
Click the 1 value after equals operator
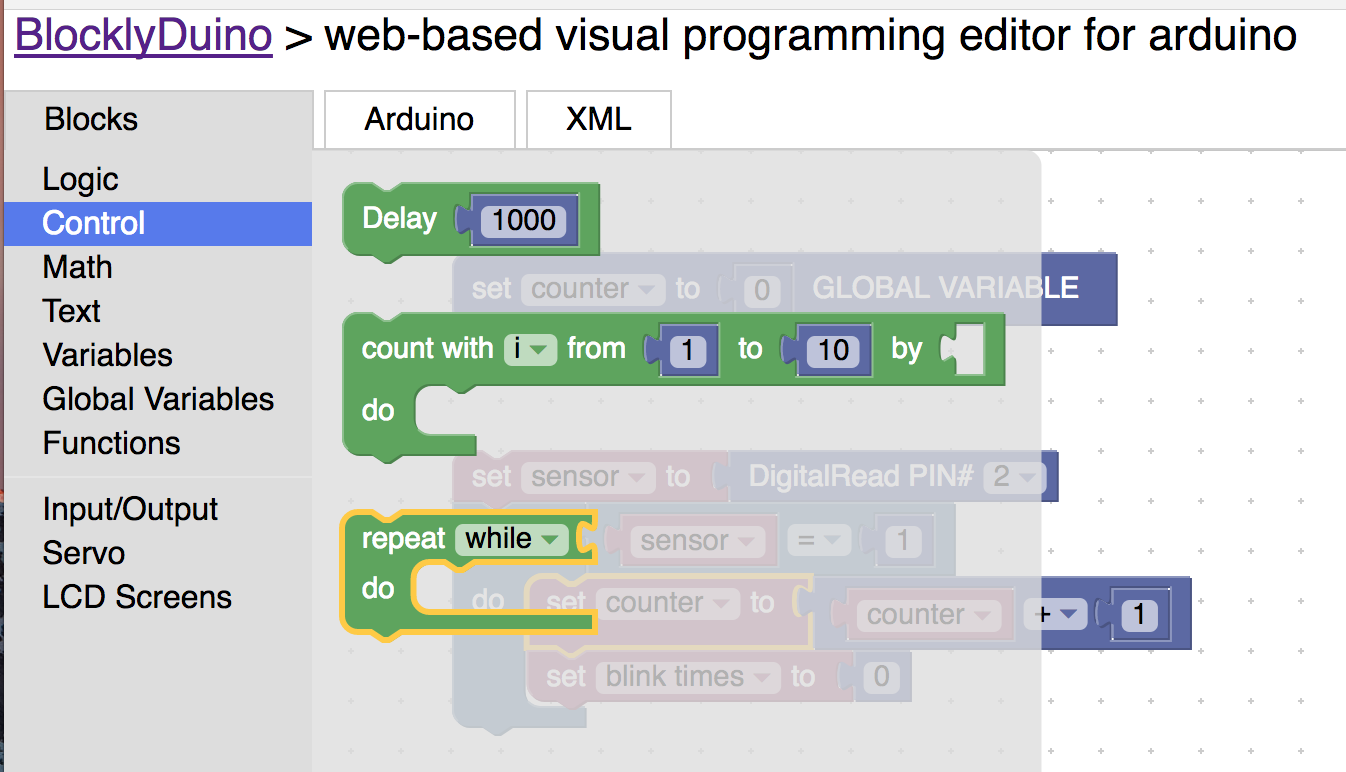click(x=903, y=541)
